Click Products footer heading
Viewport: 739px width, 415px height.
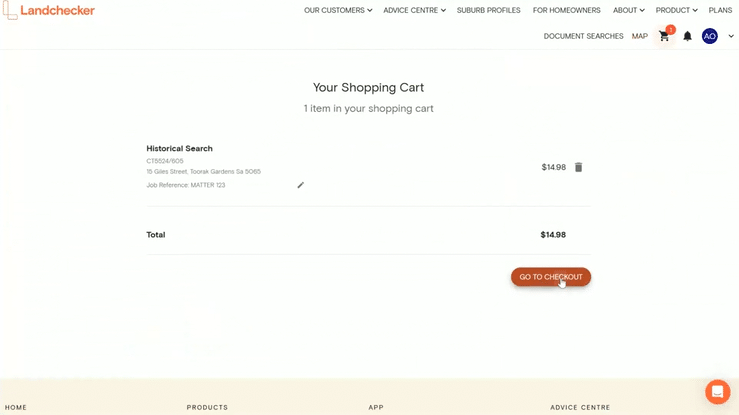pos(207,407)
